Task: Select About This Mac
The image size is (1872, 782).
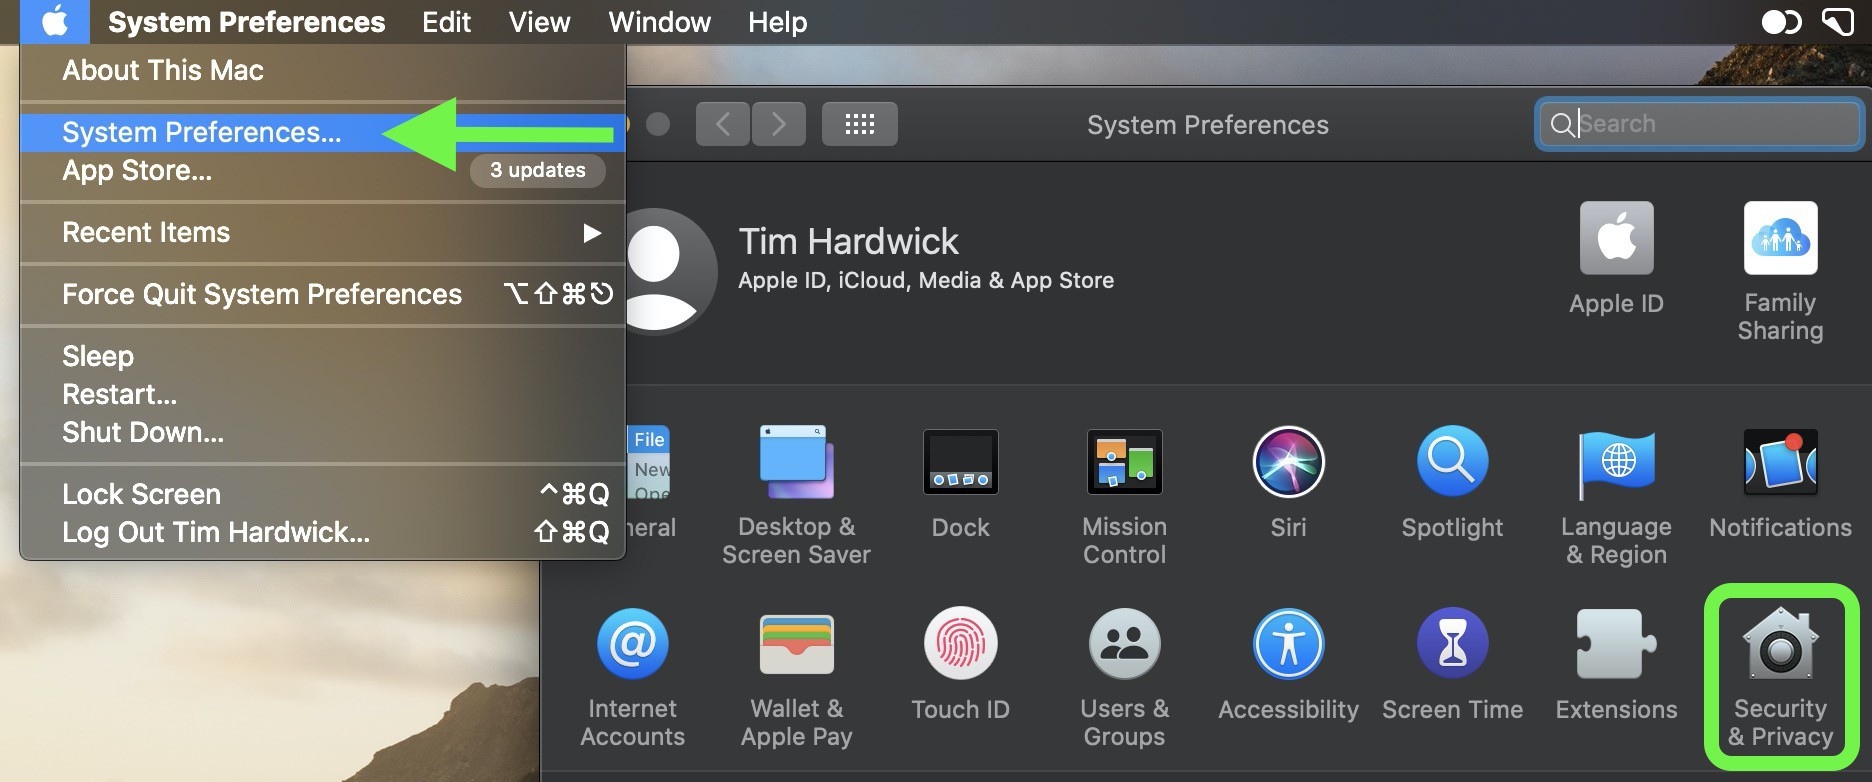Action: (322, 70)
